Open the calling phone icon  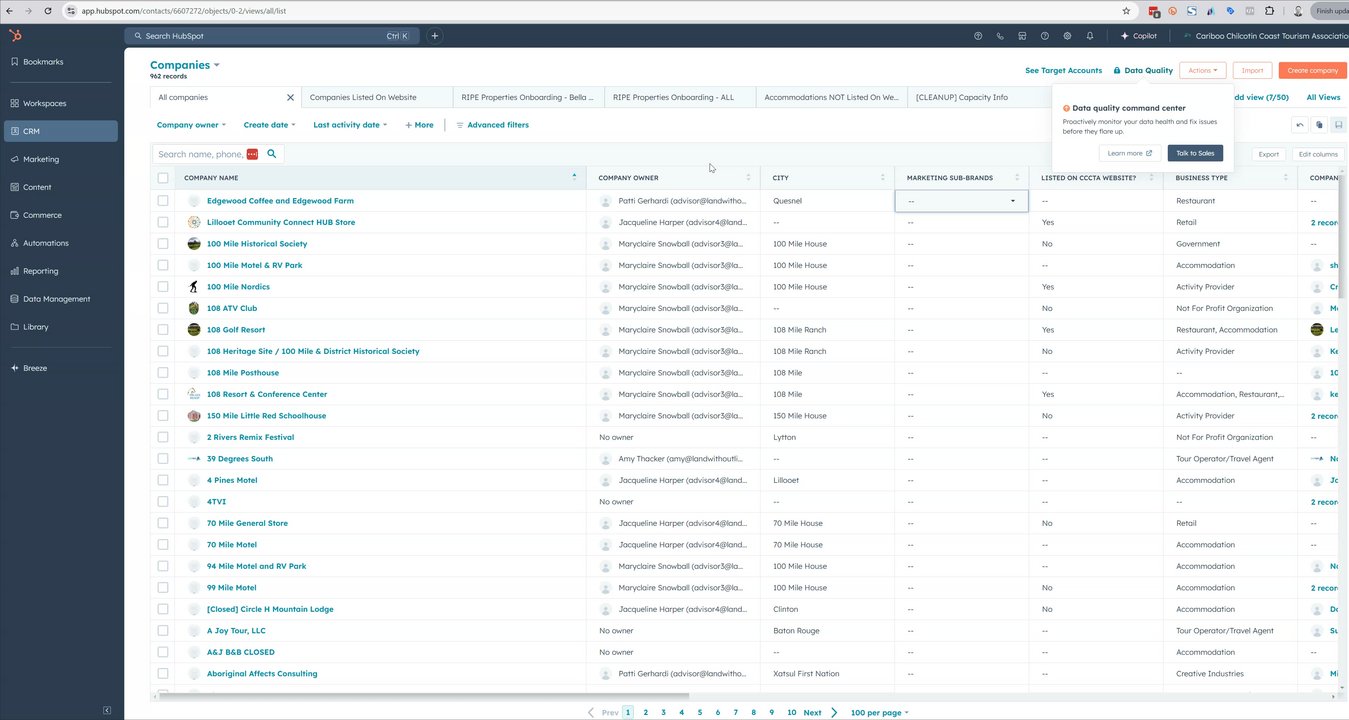point(1000,36)
